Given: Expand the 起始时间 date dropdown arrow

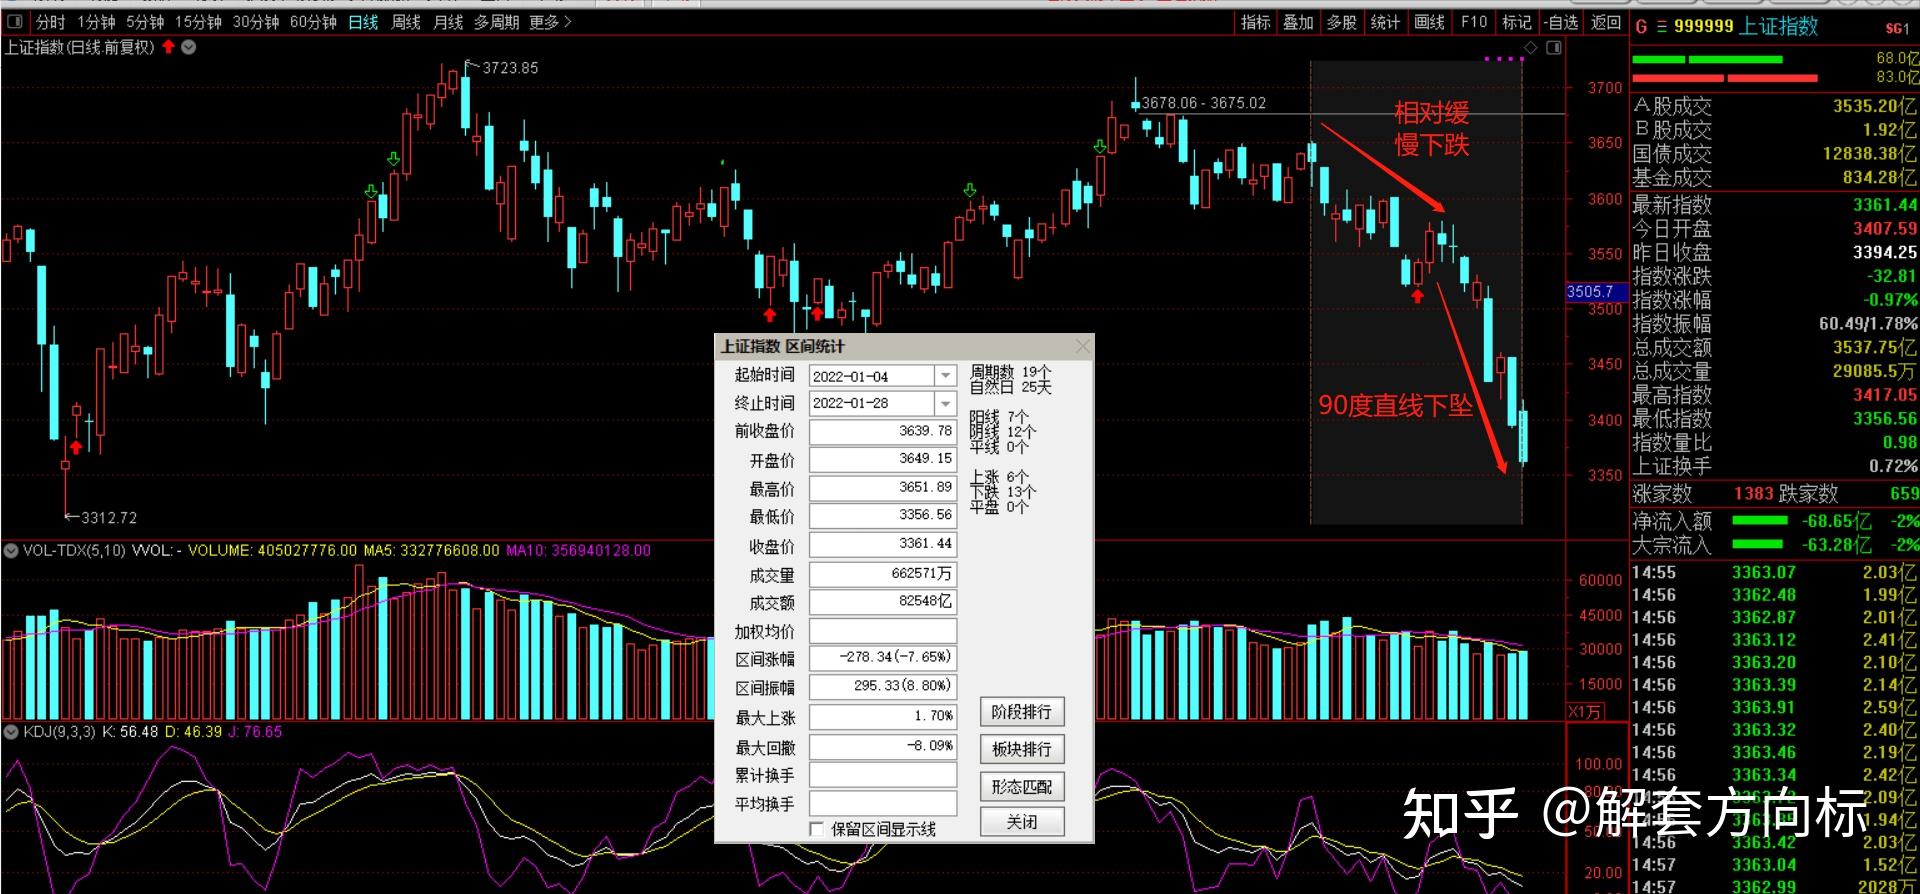Looking at the screenshot, I should [945, 376].
